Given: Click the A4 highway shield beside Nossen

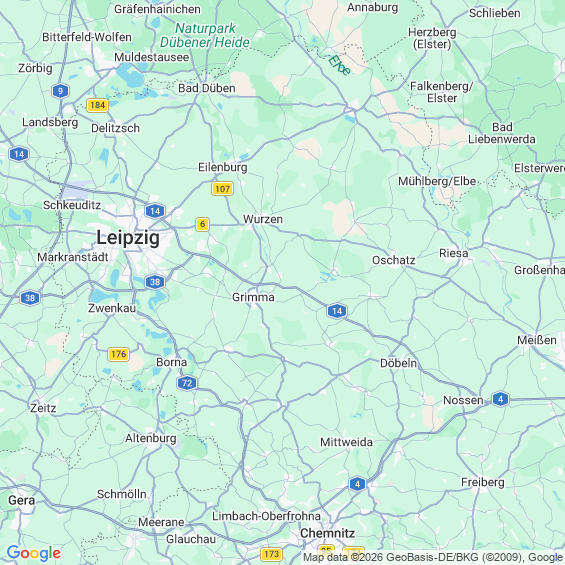Looking at the screenshot, I should pos(500,399).
